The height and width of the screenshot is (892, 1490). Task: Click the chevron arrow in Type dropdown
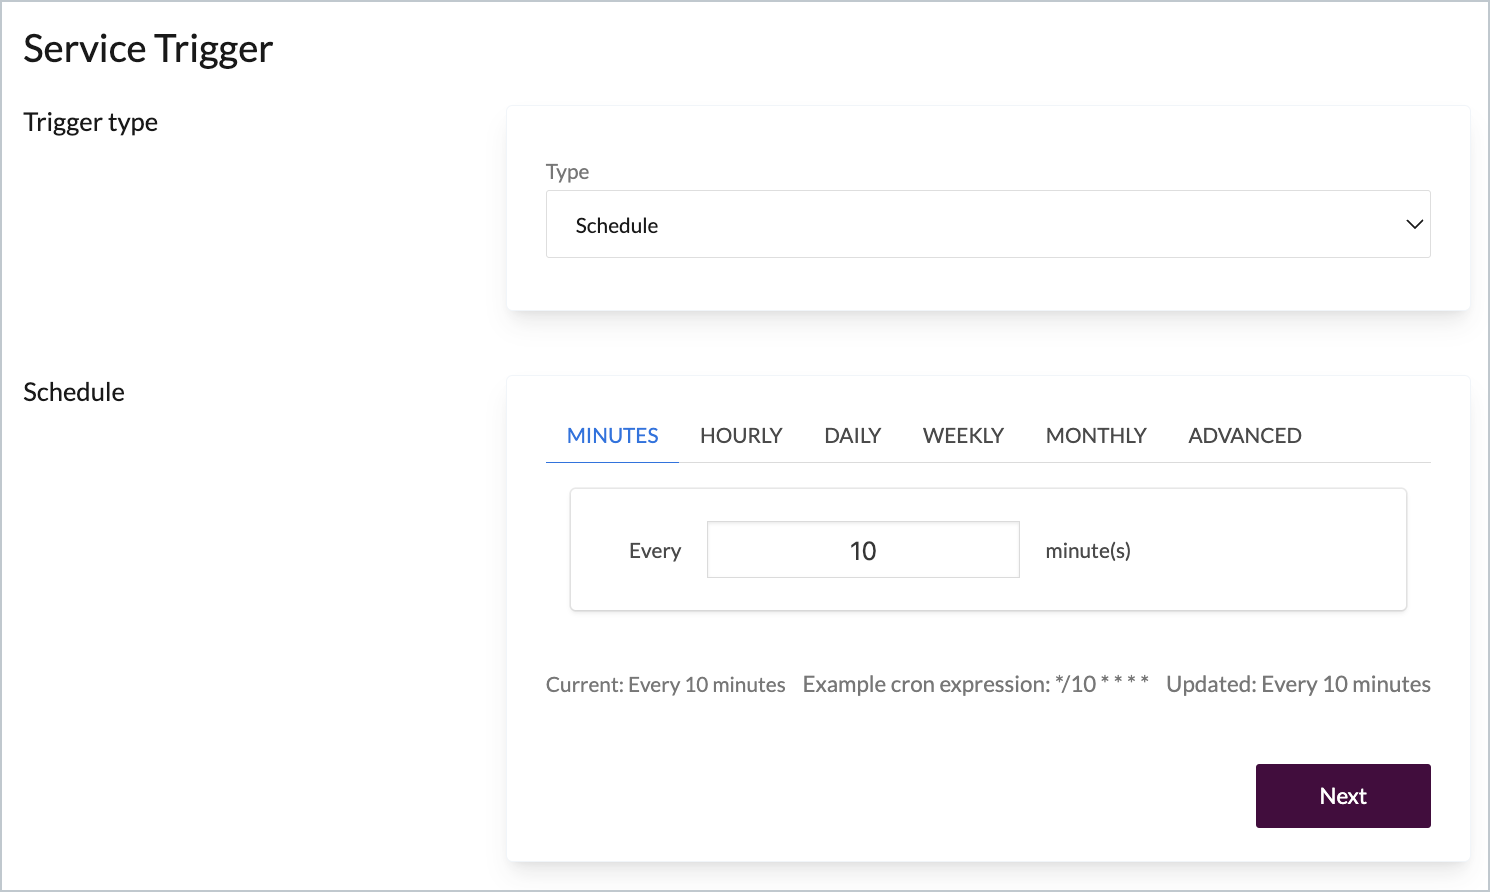(1414, 224)
